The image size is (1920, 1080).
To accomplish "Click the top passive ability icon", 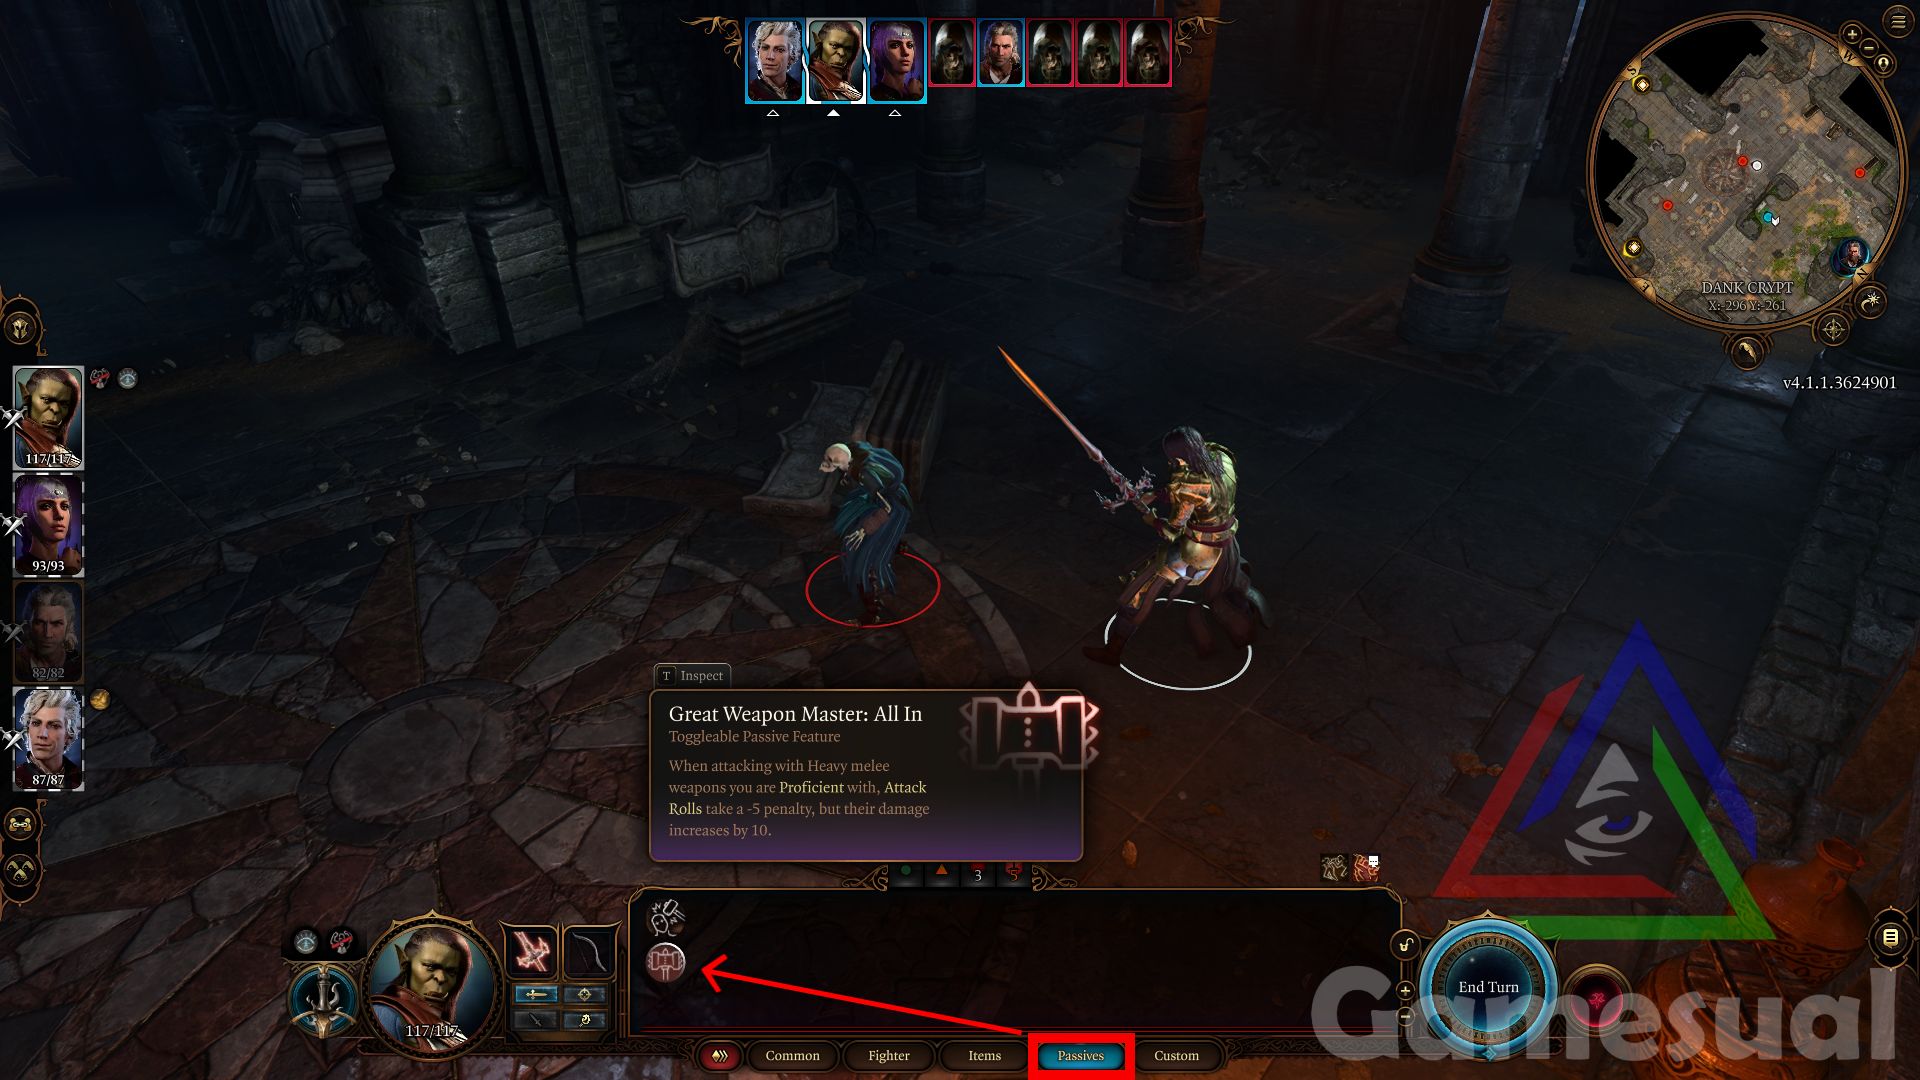I will (x=666, y=914).
